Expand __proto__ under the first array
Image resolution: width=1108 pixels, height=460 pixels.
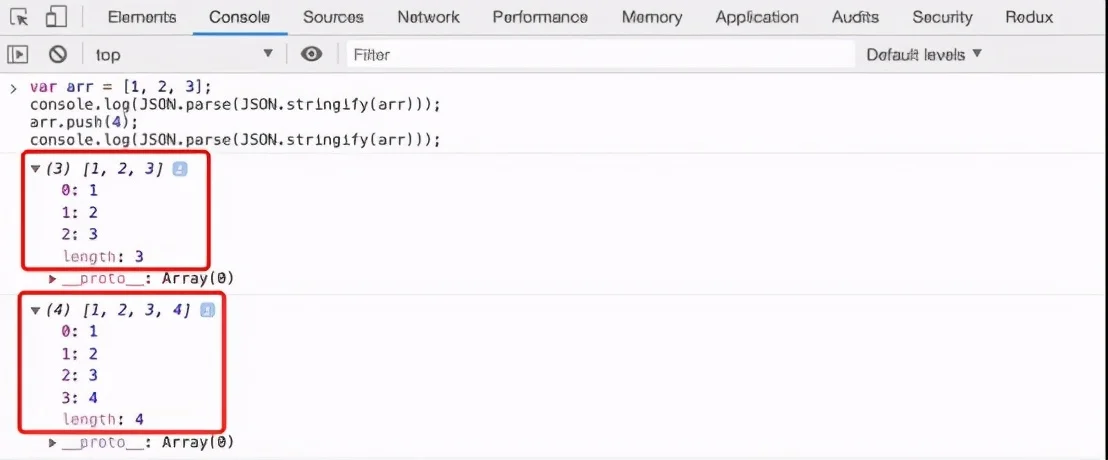53,278
